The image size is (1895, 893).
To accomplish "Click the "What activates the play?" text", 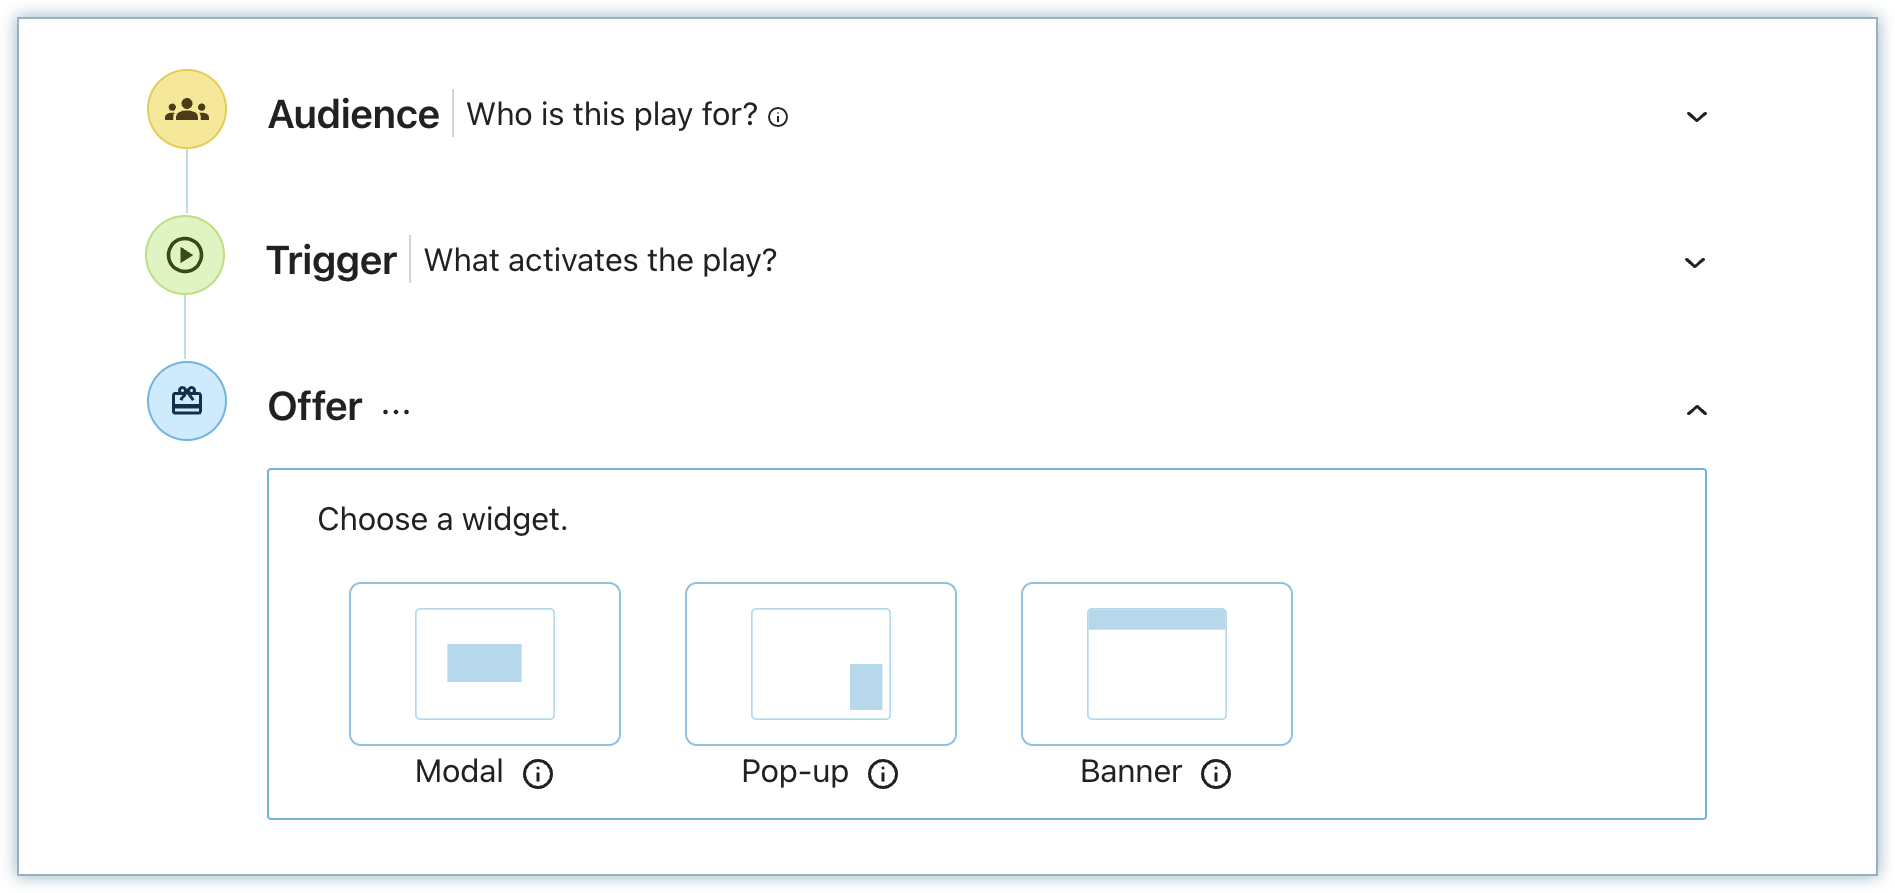I will point(600,260).
